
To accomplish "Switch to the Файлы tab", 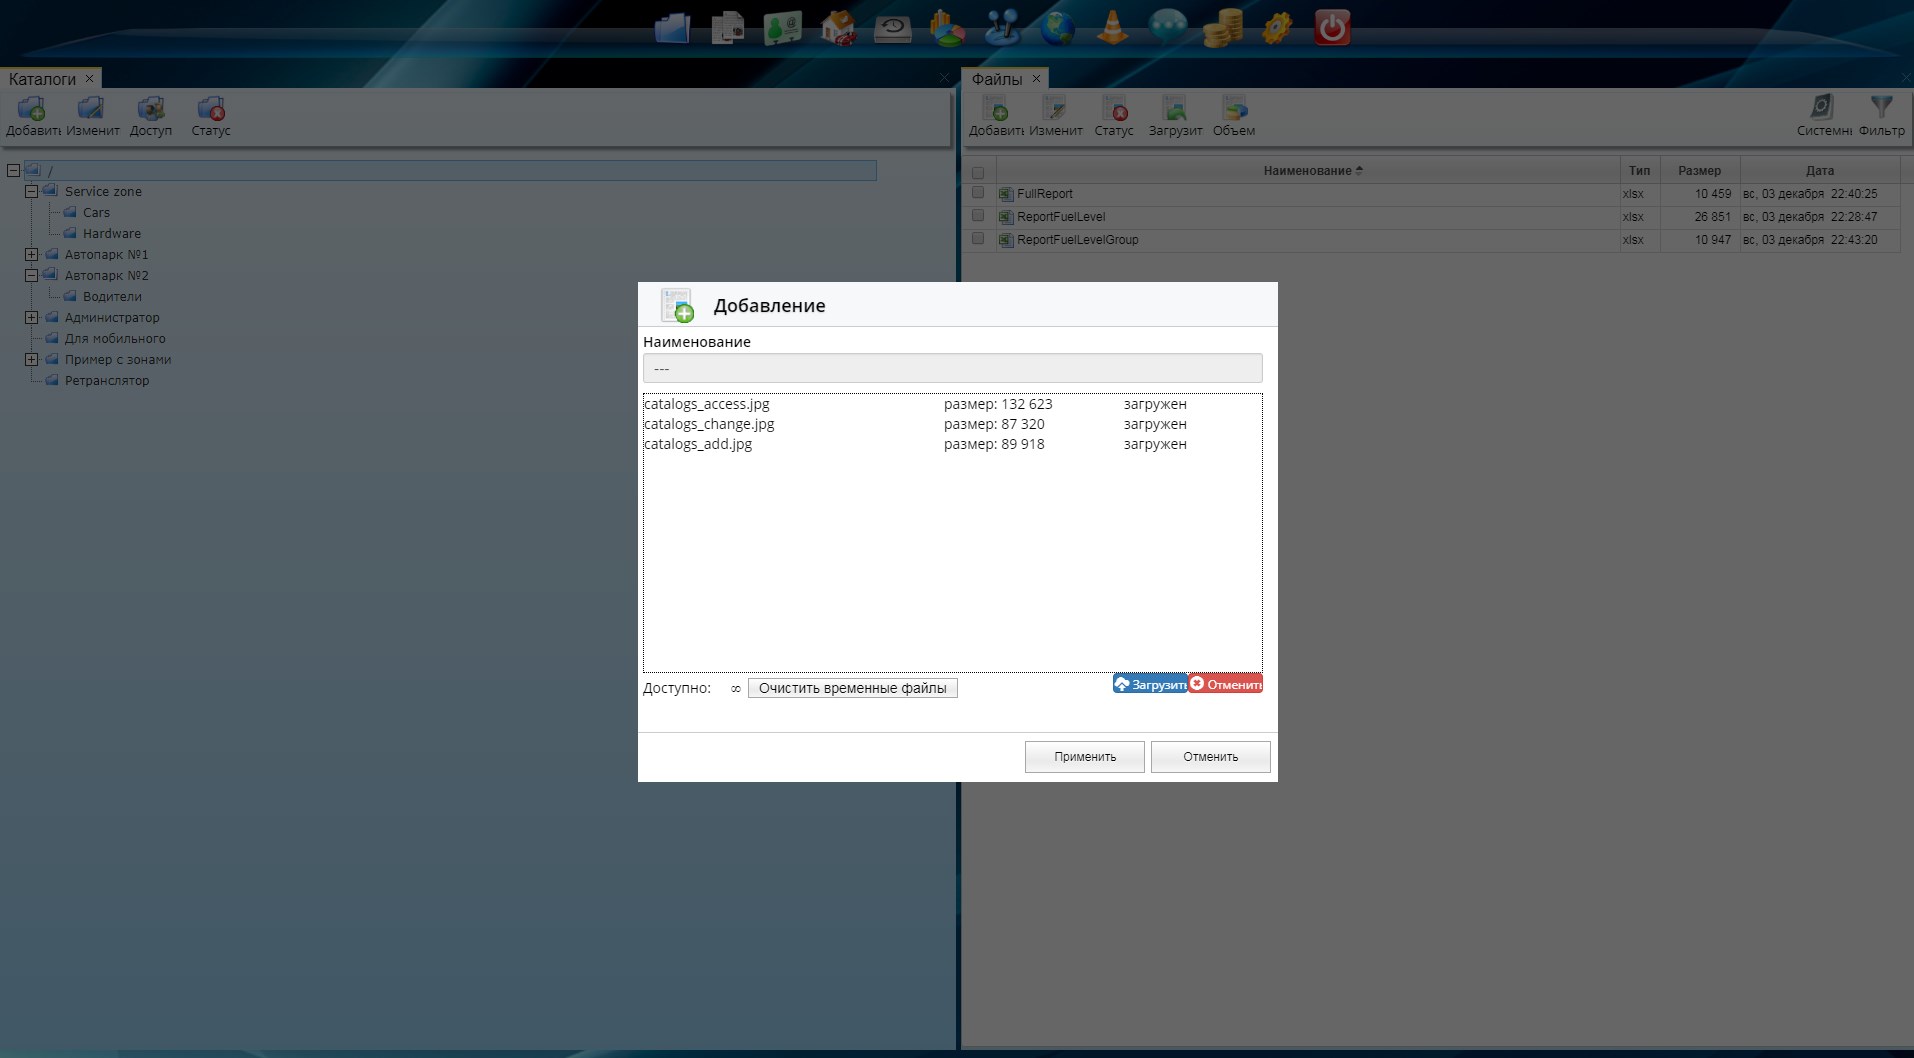I will click(997, 79).
